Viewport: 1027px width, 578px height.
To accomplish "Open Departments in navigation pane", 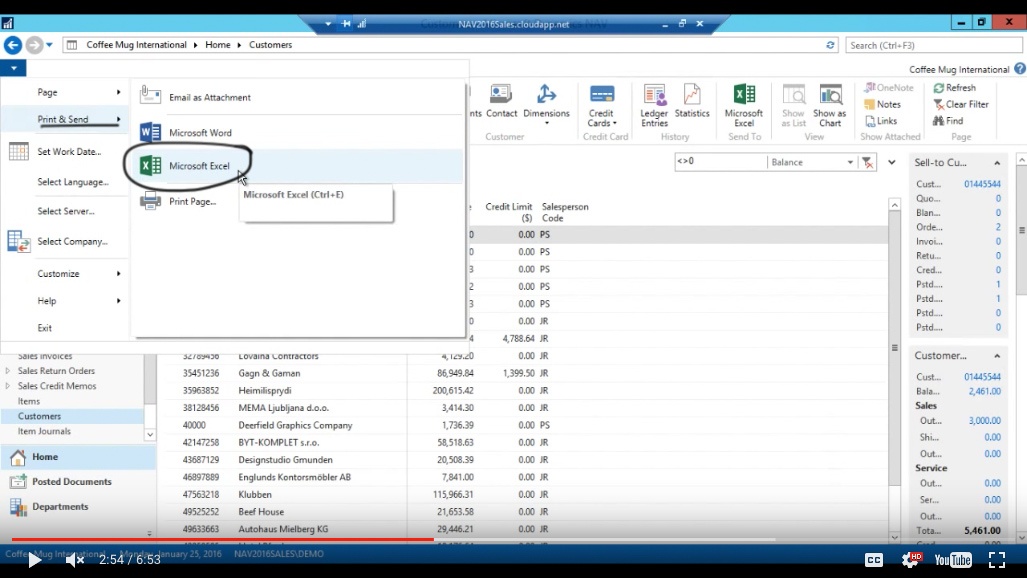I will [x=78, y=507].
